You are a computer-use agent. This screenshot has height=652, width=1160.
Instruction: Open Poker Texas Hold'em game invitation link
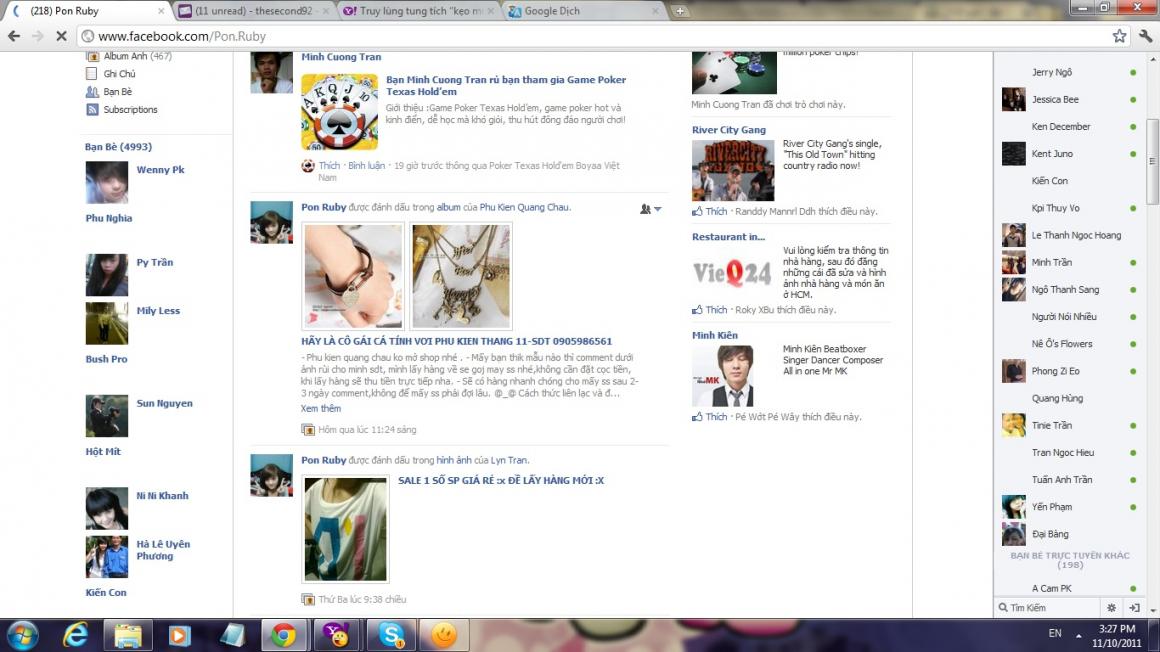point(506,86)
